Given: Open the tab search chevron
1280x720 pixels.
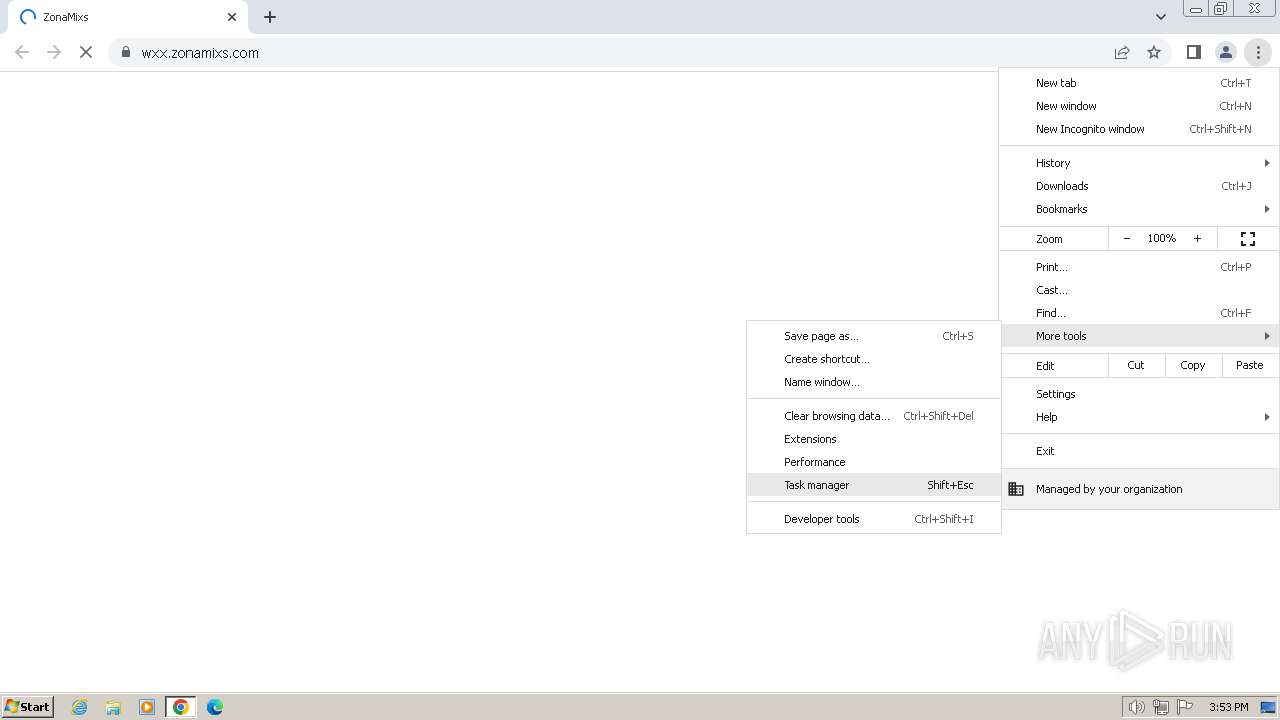Looking at the screenshot, I should (x=1160, y=17).
